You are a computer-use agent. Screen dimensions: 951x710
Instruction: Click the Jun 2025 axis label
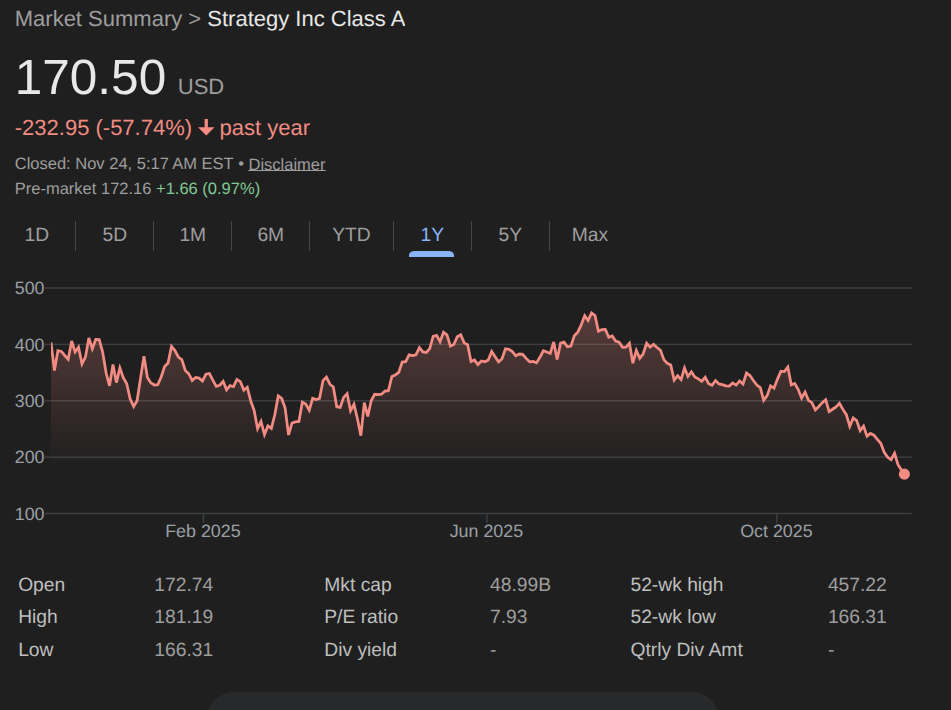486,531
